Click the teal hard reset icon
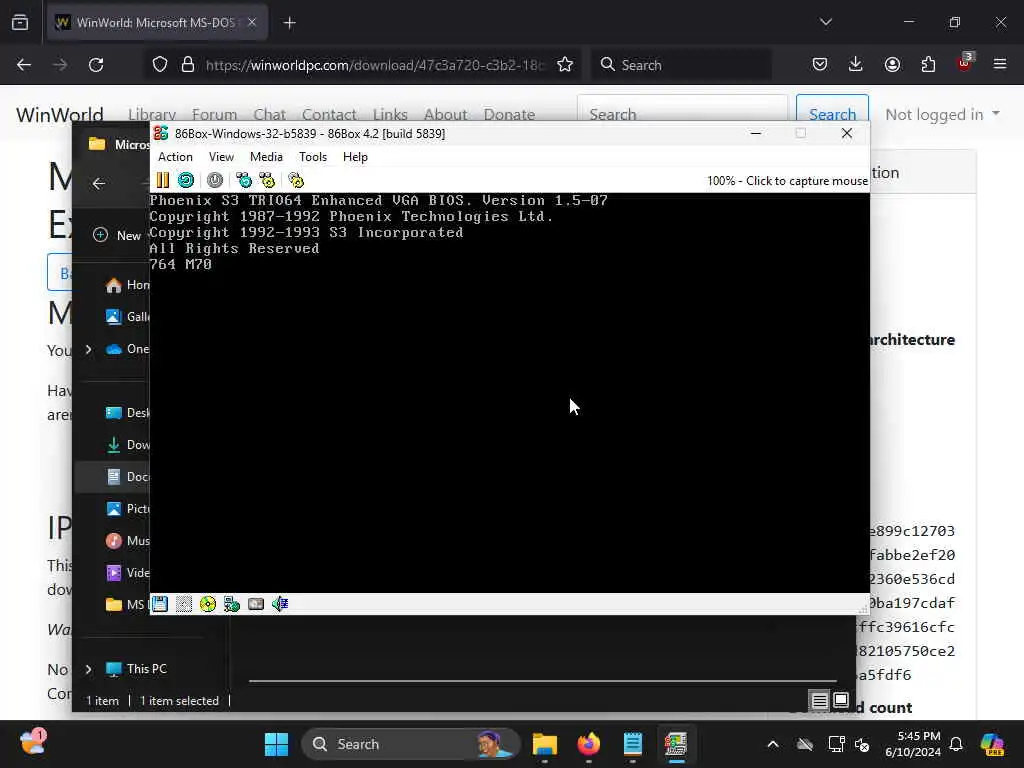Viewport: 1024px width, 768px height. 186,180
